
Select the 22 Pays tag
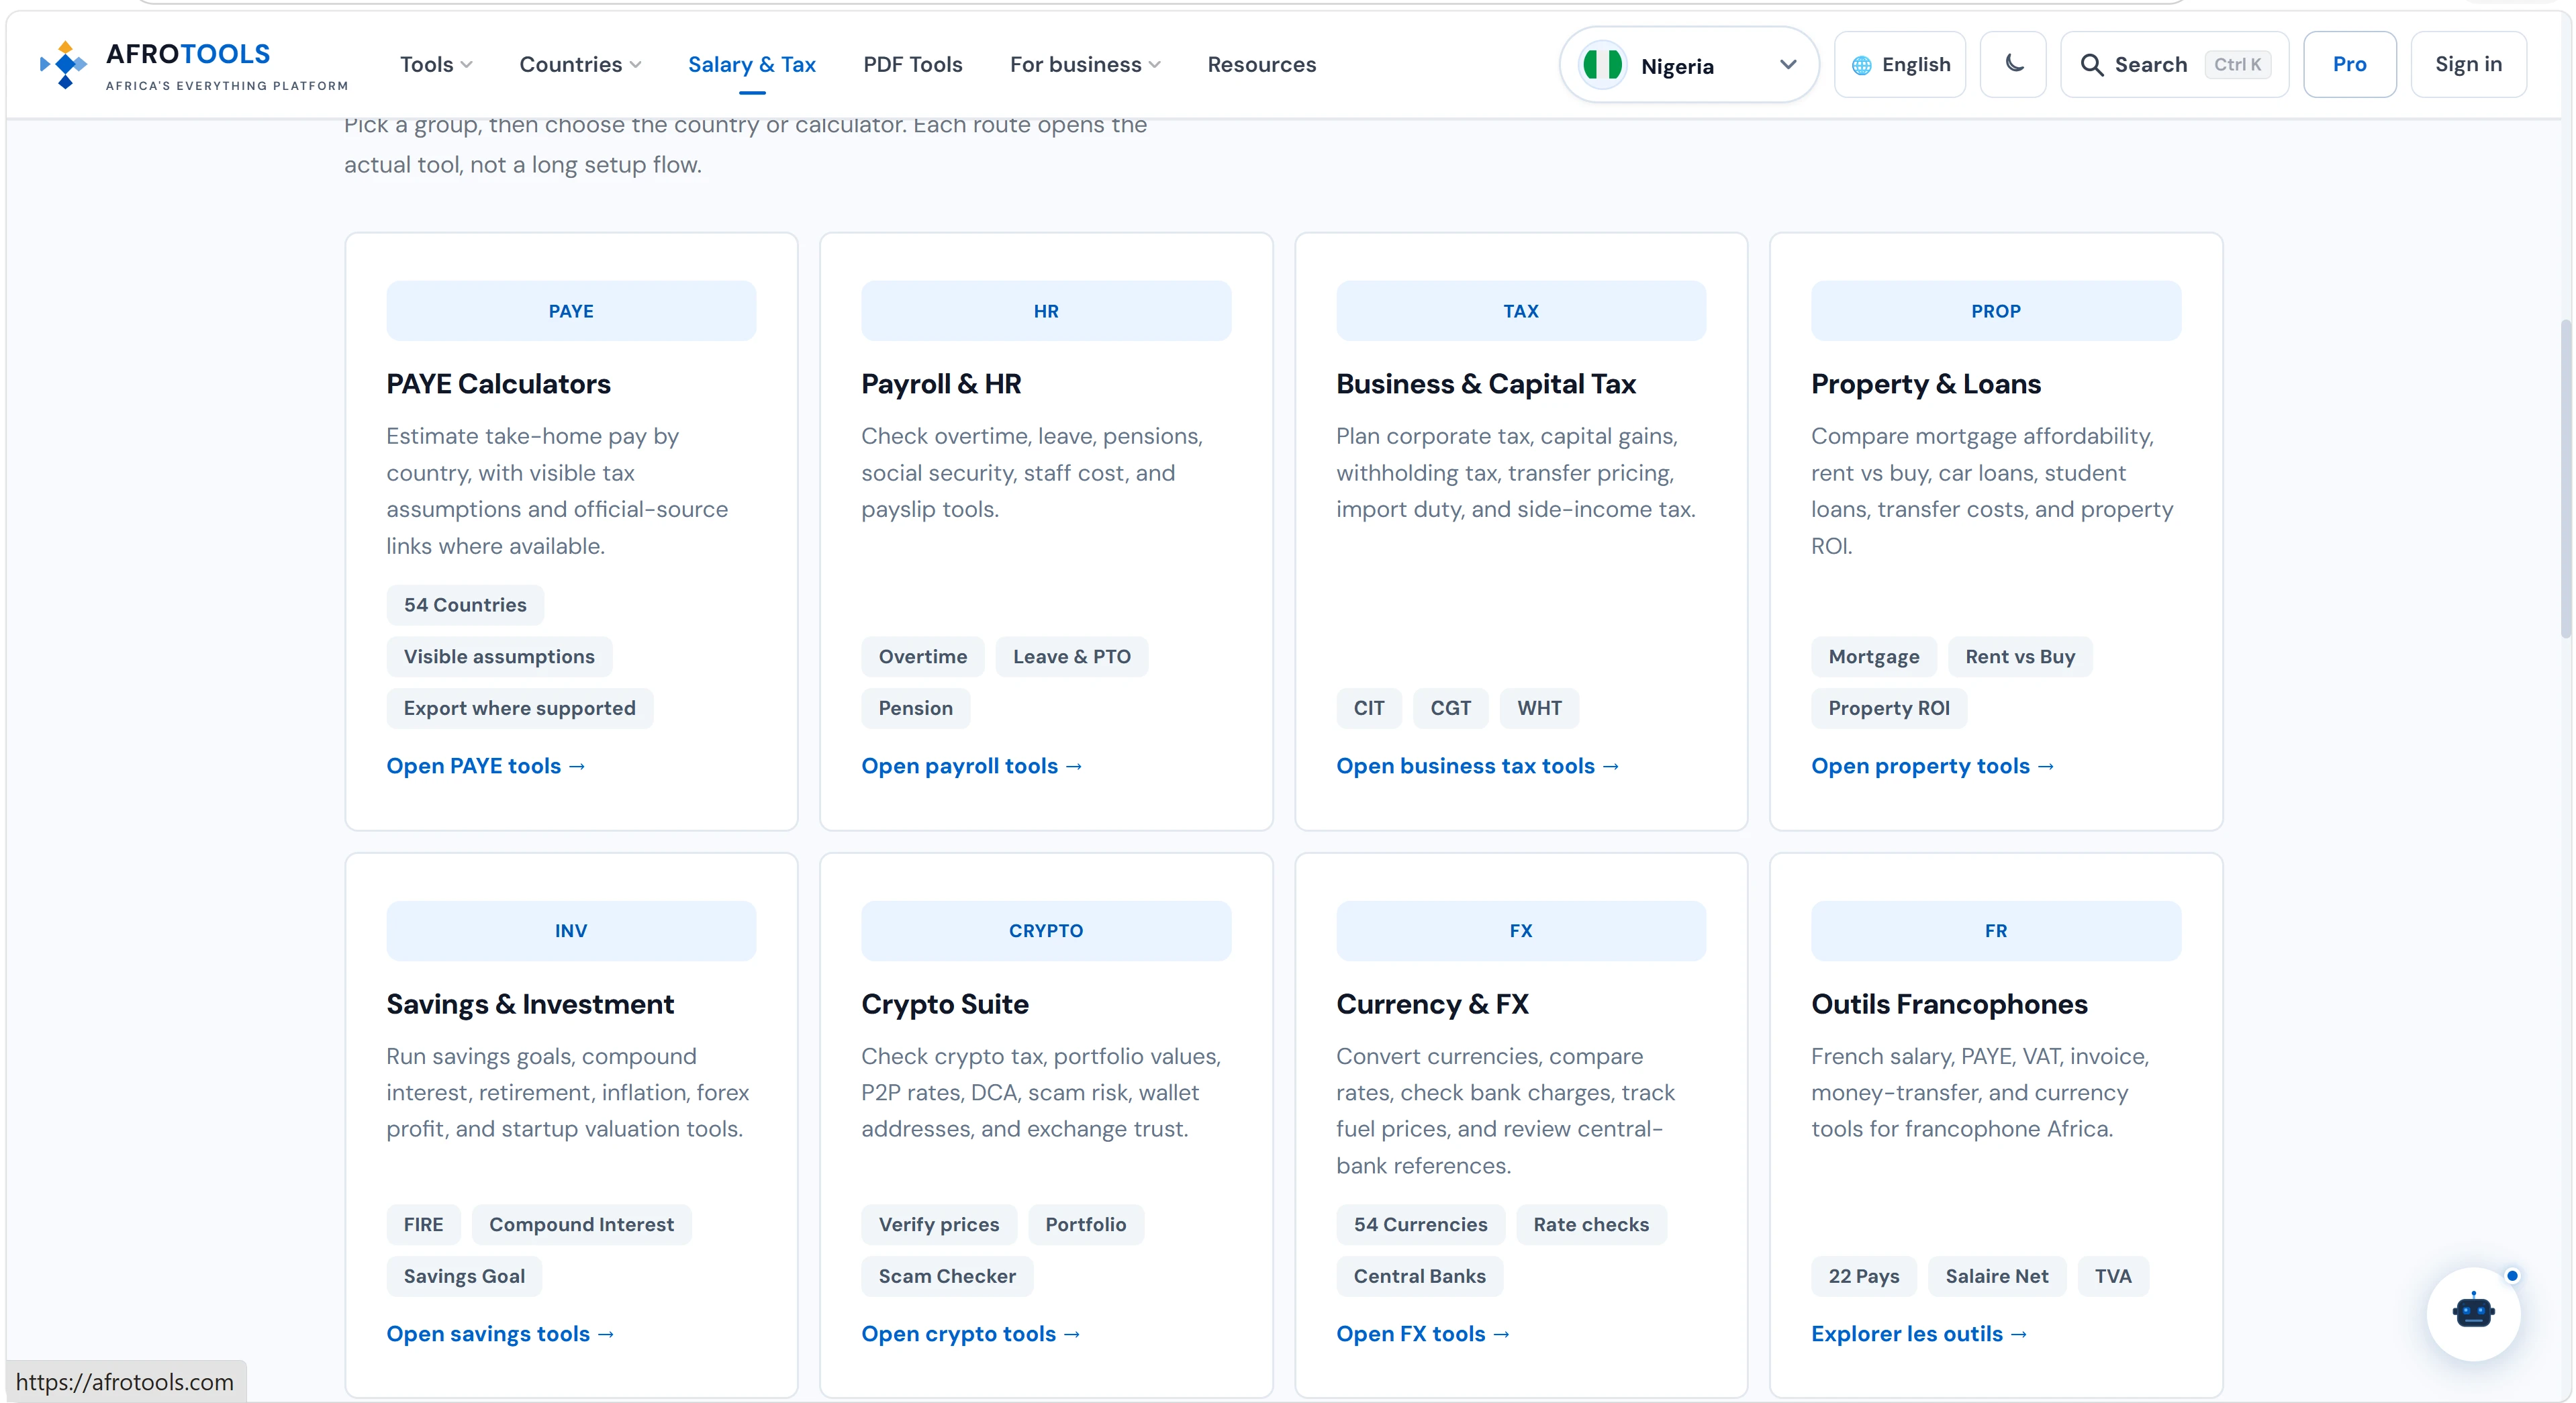point(1864,1277)
